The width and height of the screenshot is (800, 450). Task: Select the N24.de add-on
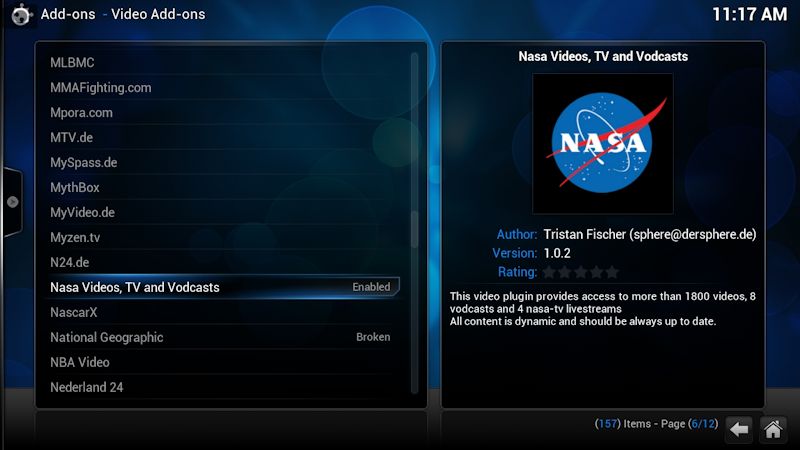(224, 263)
